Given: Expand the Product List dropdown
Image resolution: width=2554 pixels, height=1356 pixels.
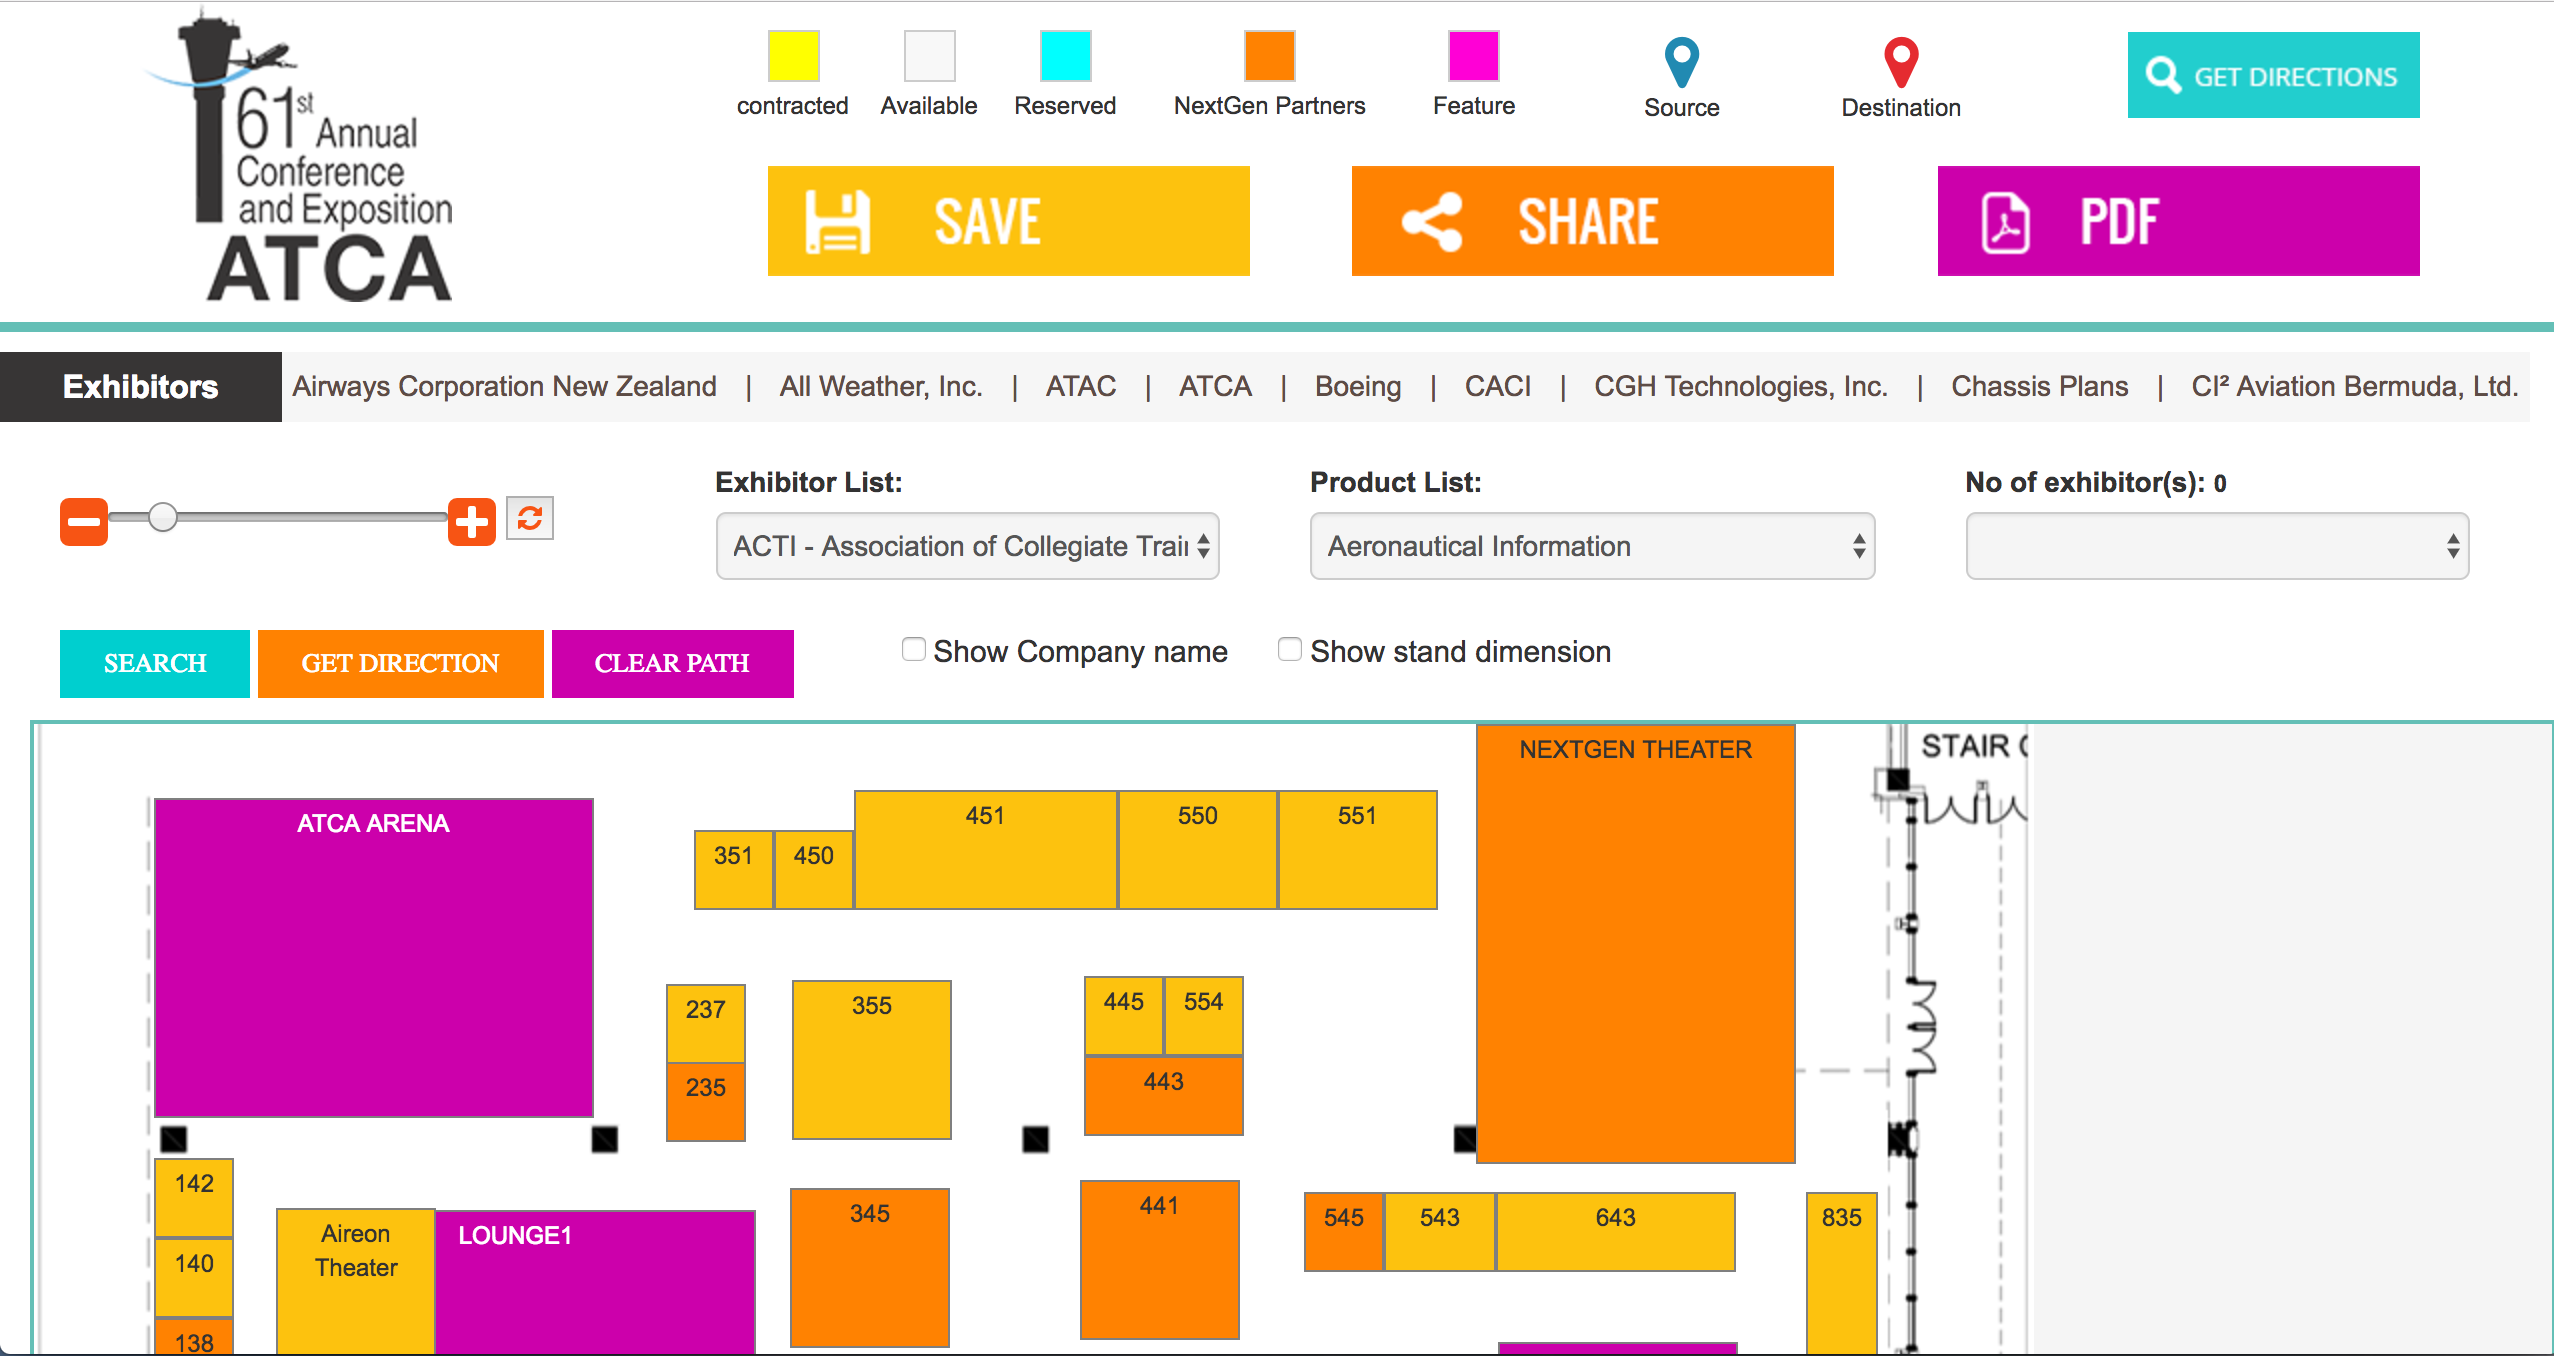Looking at the screenshot, I should (x=1591, y=546).
